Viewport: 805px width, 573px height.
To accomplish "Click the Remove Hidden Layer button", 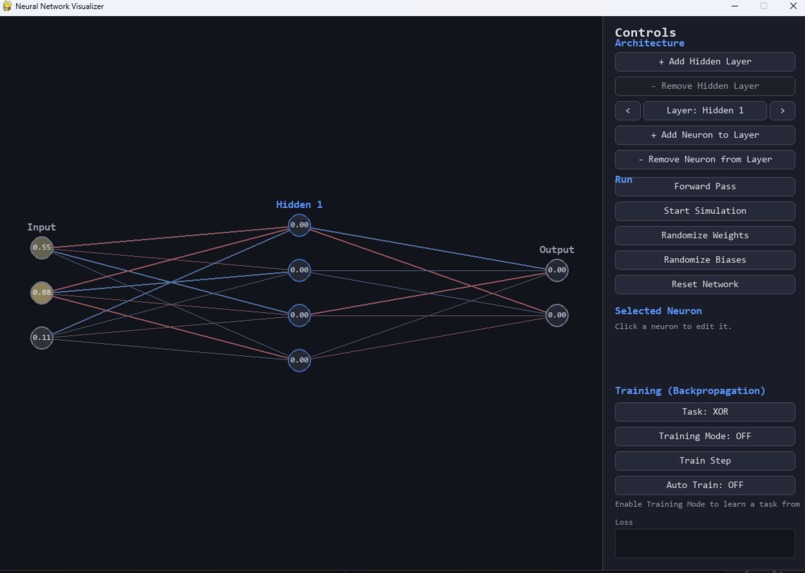I will pyautogui.click(x=705, y=86).
